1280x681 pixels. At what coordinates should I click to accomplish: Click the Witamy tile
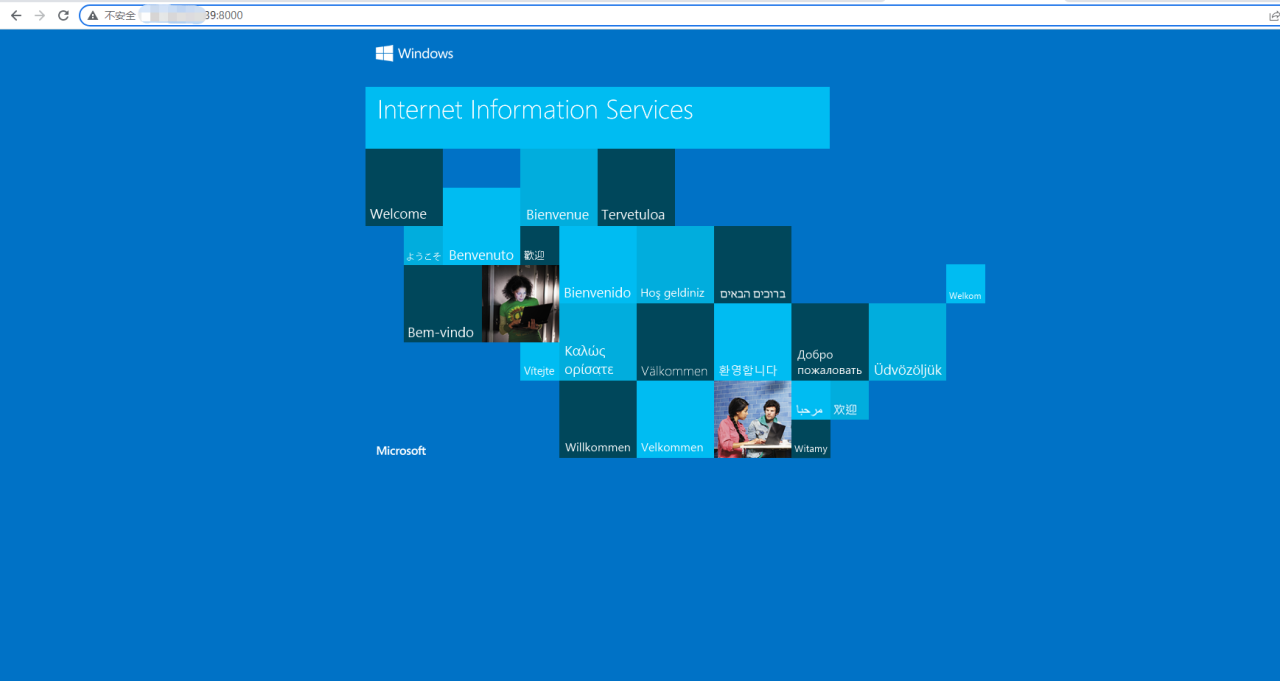(x=811, y=439)
